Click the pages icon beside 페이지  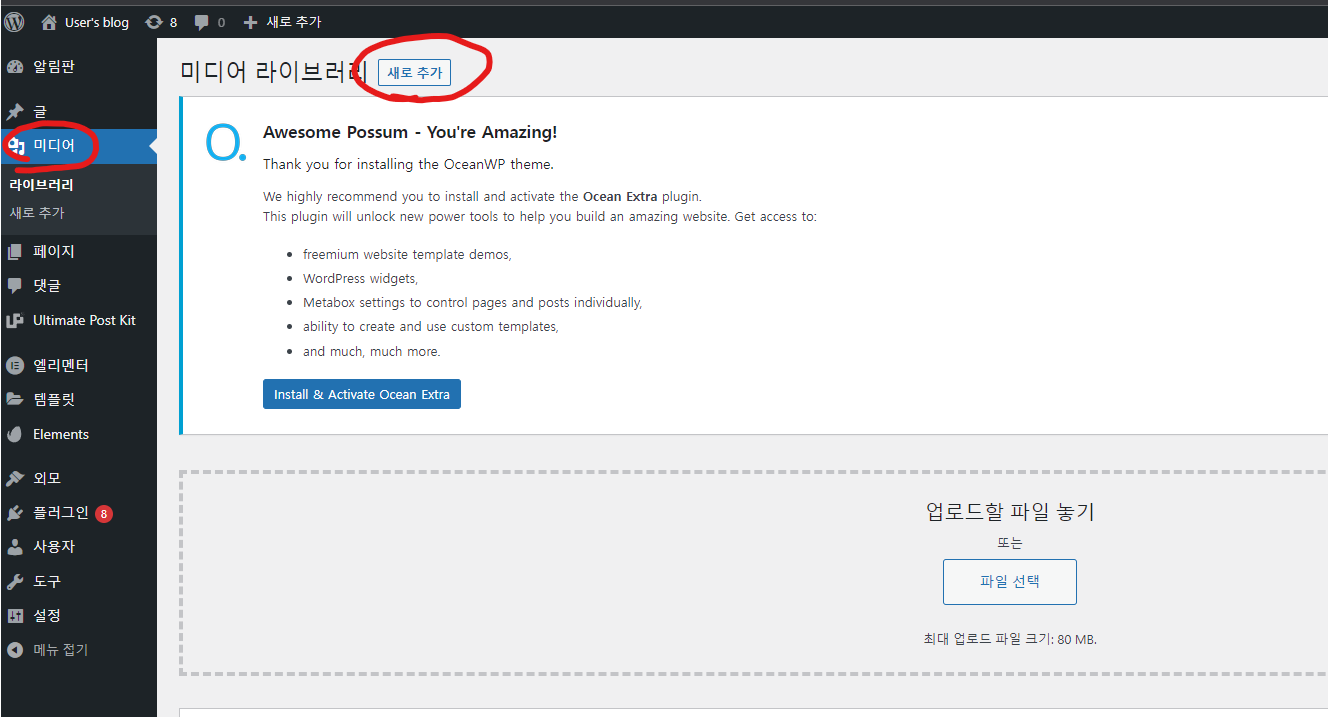[x=15, y=252]
